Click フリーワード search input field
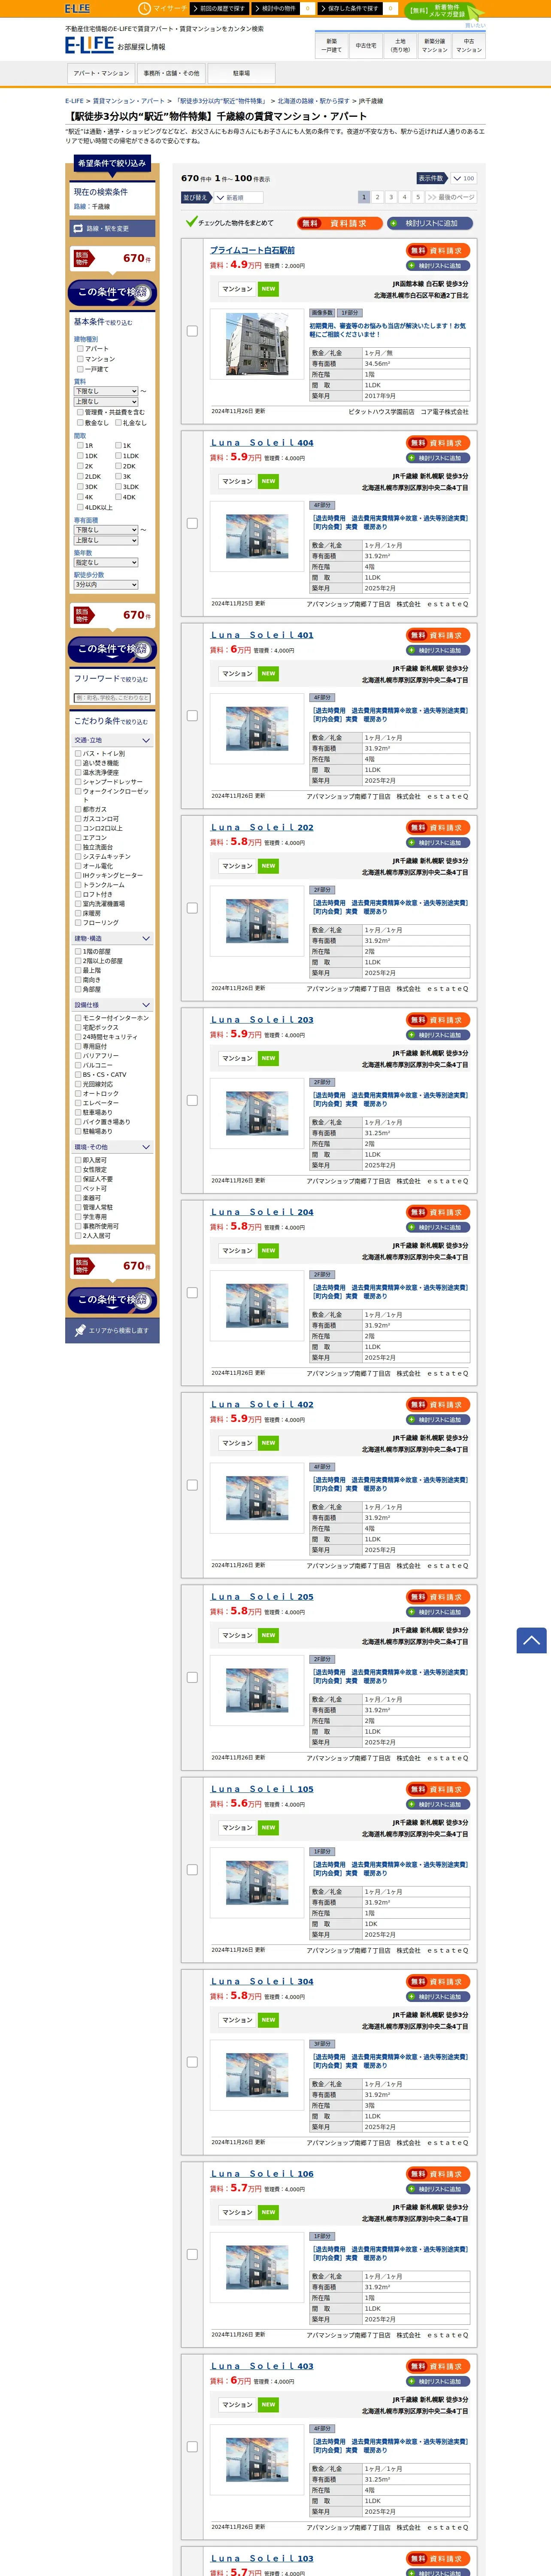551x2576 pixels. [x=112, y=698]
